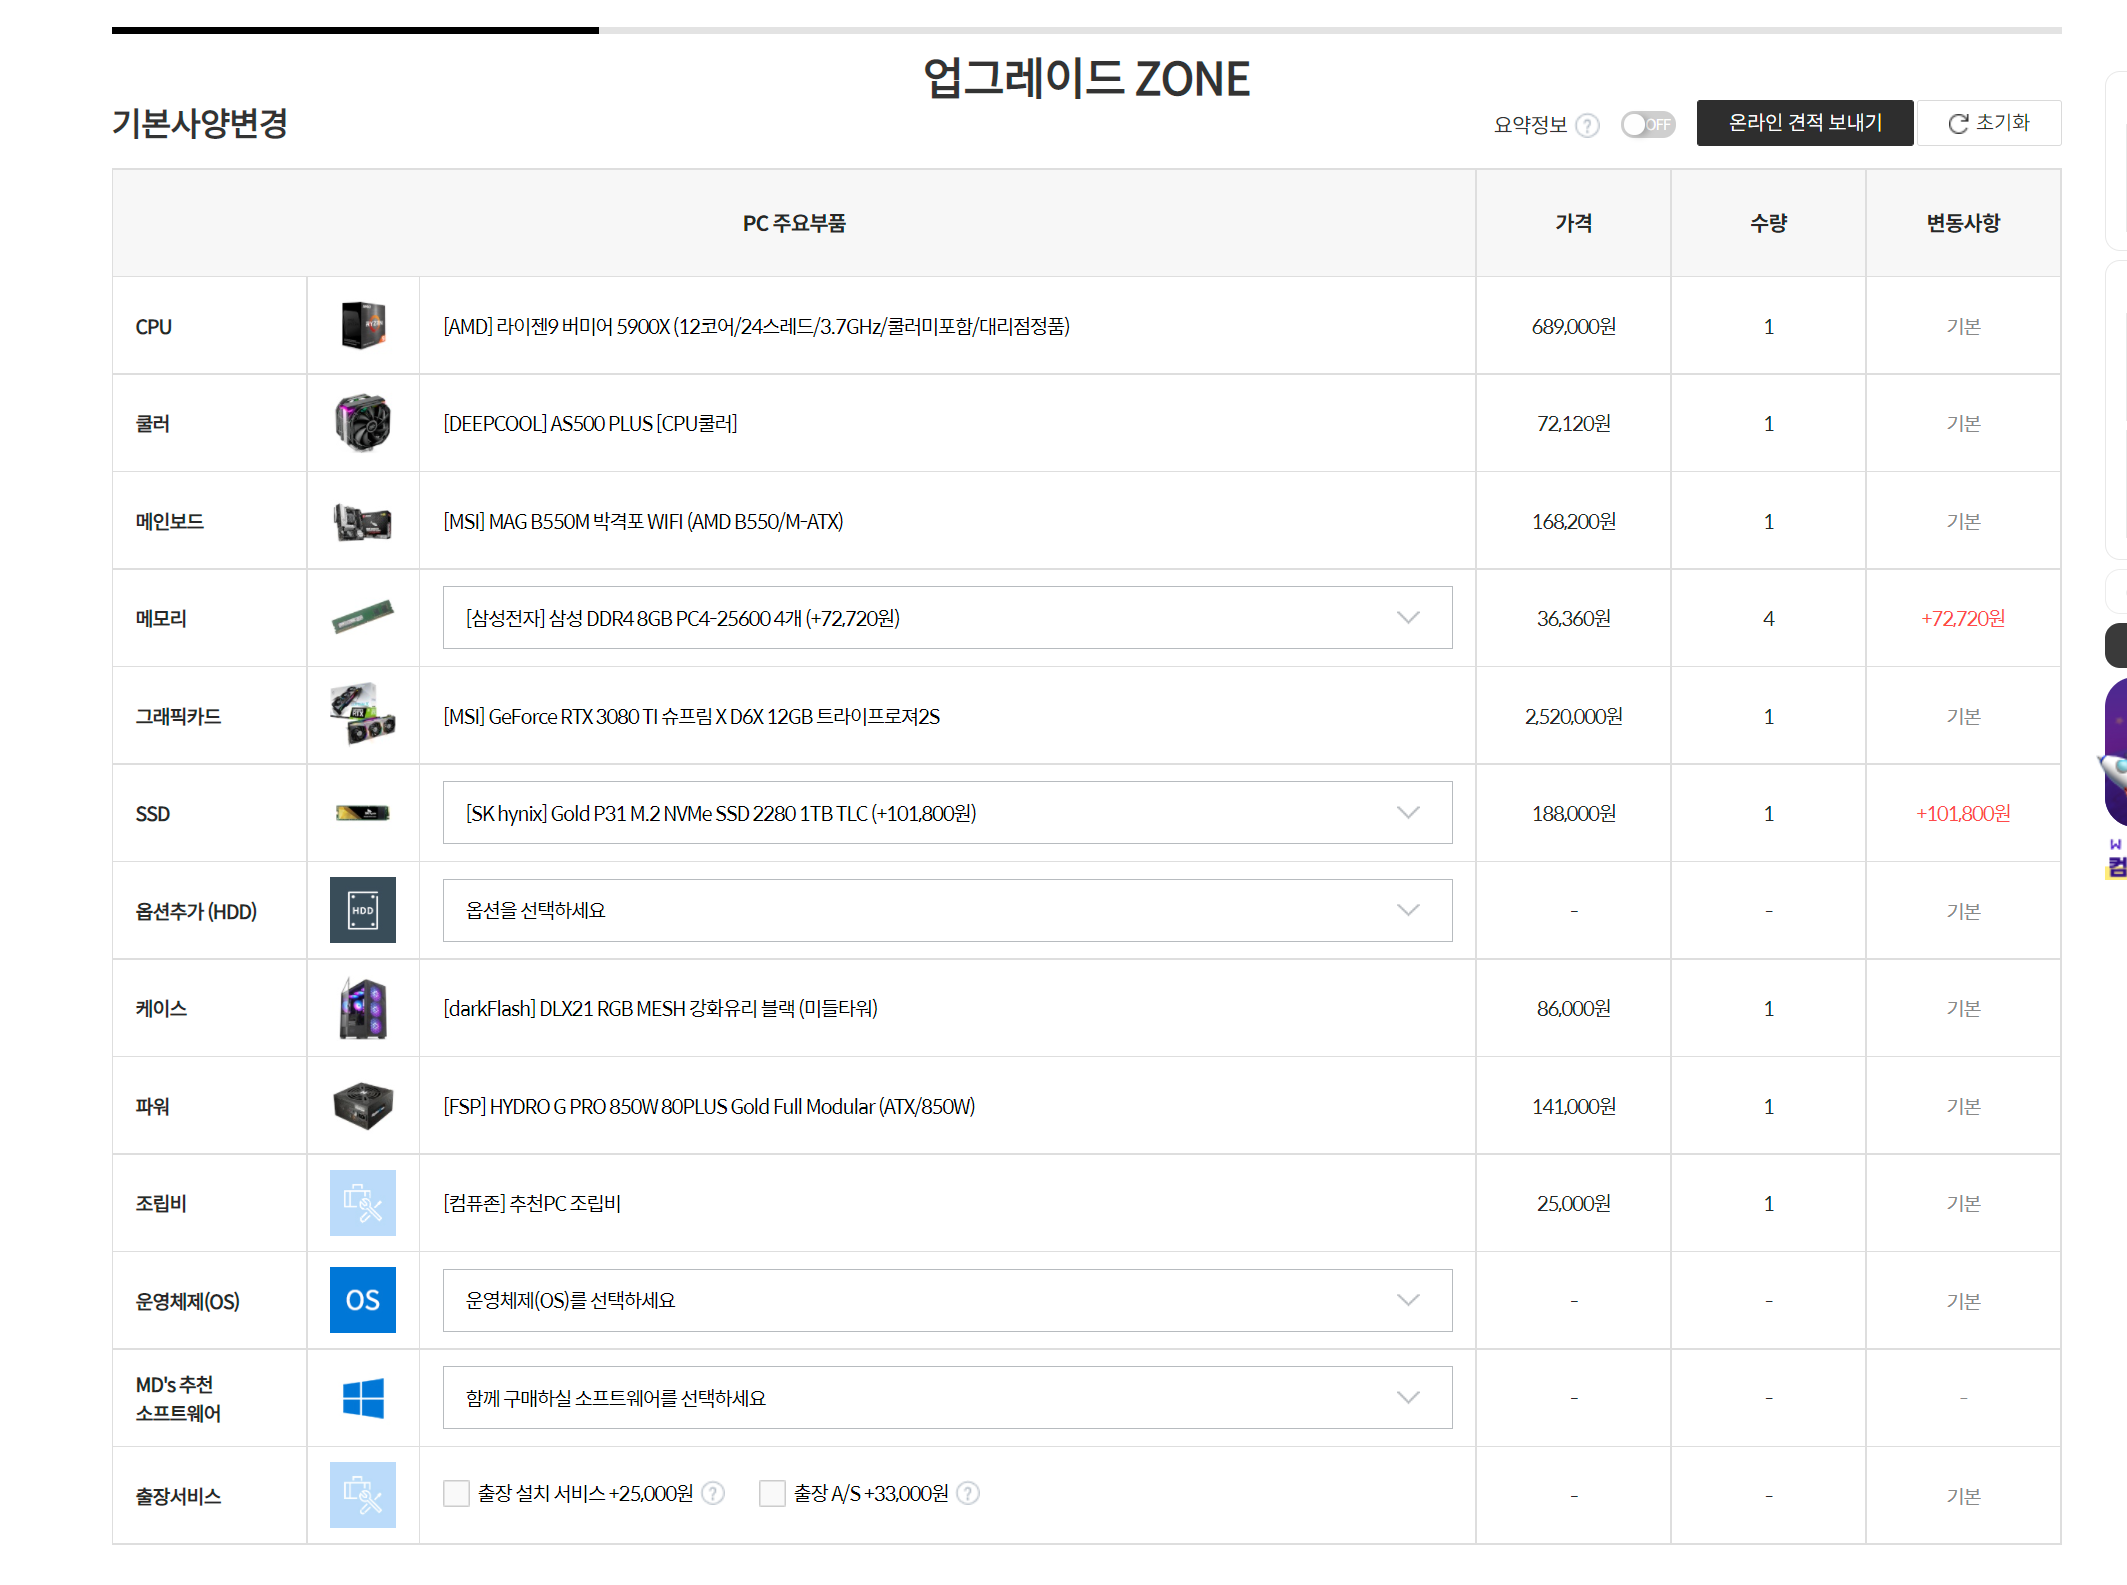Toggle the 요약정보 OFF switch
The image size is (2127, 1585).
(1647, 125)
